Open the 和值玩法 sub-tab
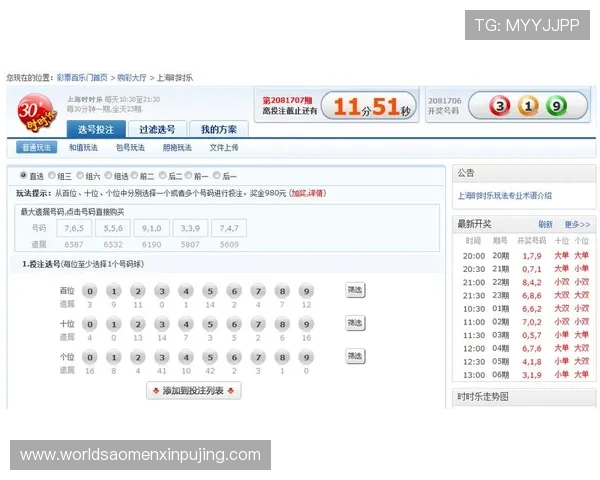Viewport: 600px width, 480px height. (83, 147)
